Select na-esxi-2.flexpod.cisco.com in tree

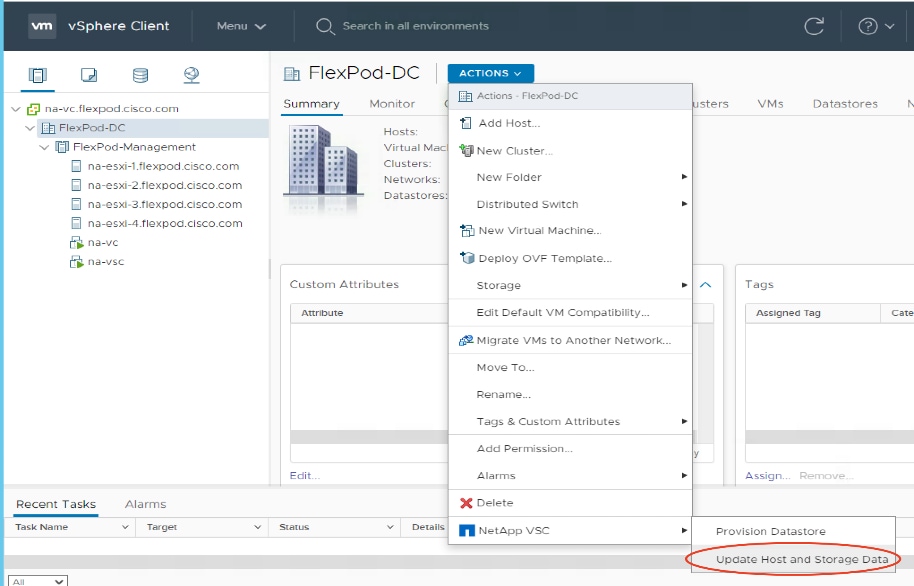point(164,185)
